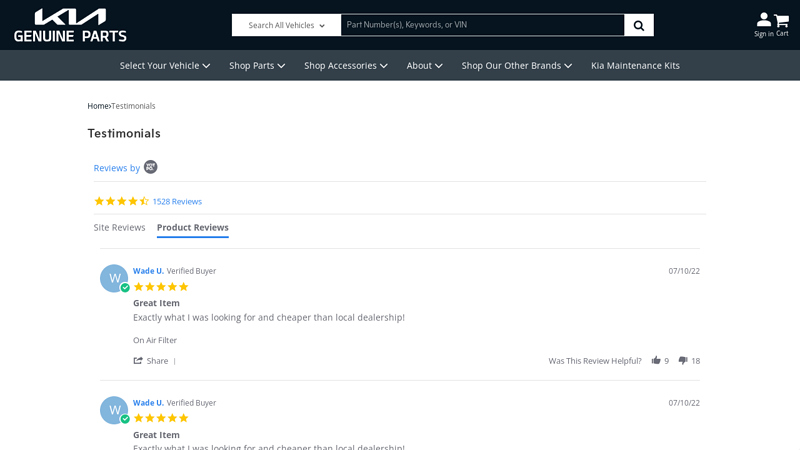Screen dimensions: 800x450
Task: Click the unhelpful count 18 on first review
Action: 695,361
